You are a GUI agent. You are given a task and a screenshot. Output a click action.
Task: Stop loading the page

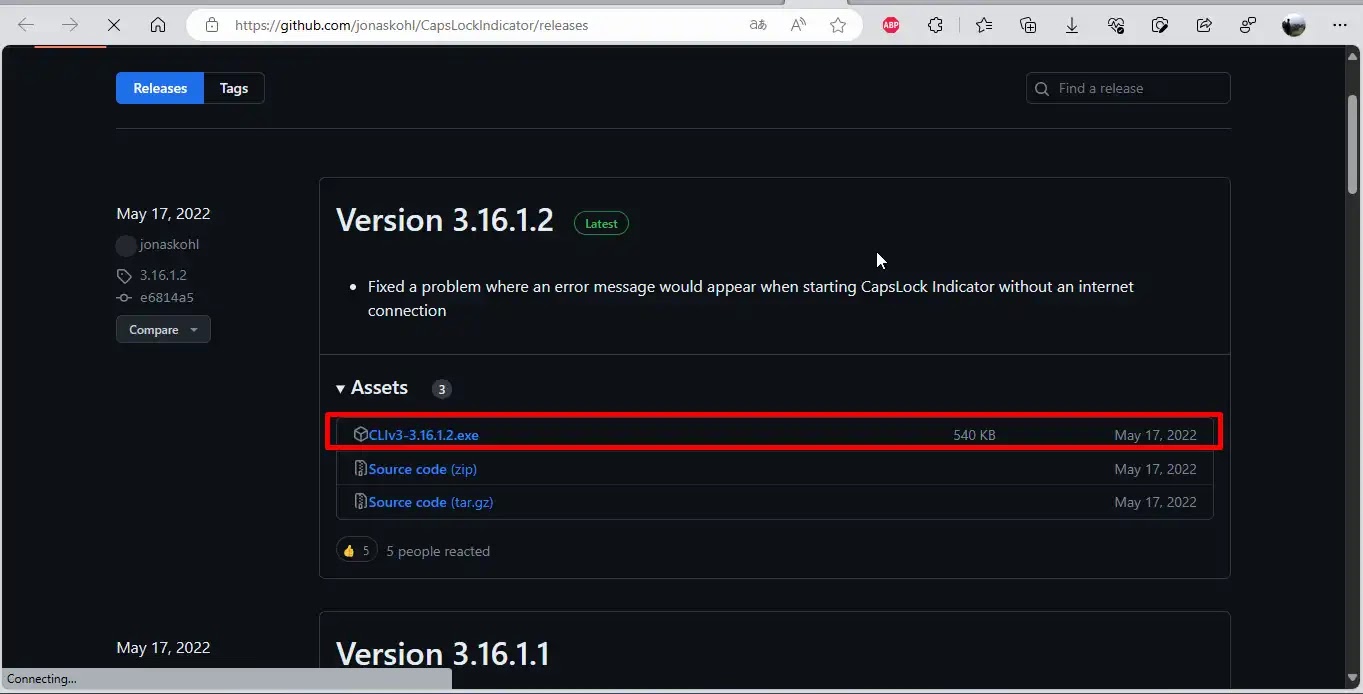coord(114,25)
